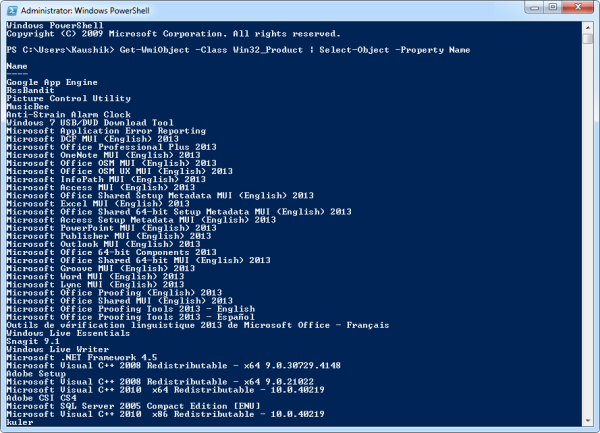Click the Adobe Setup output line

(x=30, y=373)
